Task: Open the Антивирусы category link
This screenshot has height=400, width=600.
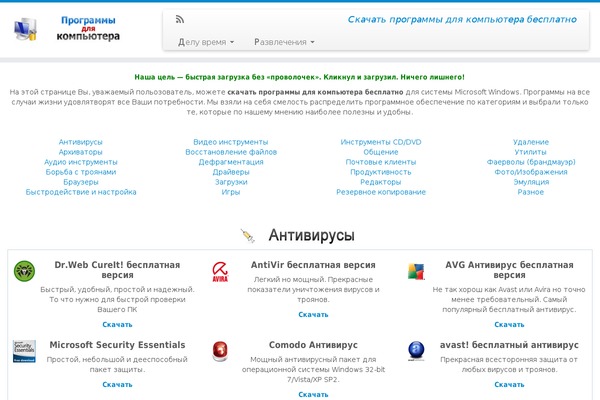Action: point(81,142)
